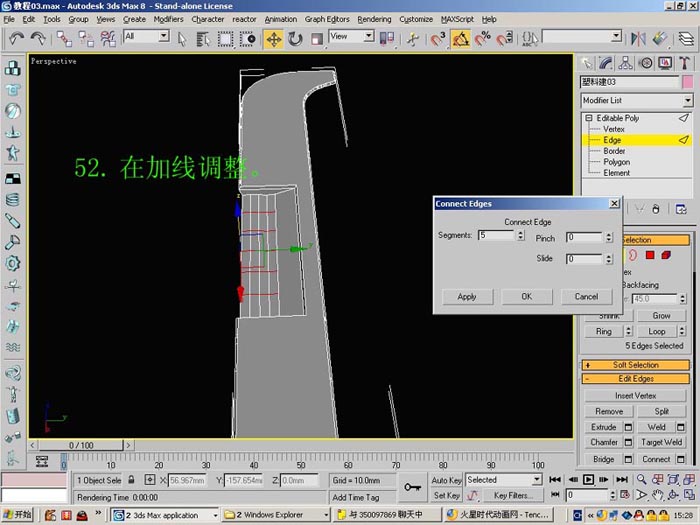700x525 pixels.
Task: Activate the Select and Move tool
Action: click(274, 39)
